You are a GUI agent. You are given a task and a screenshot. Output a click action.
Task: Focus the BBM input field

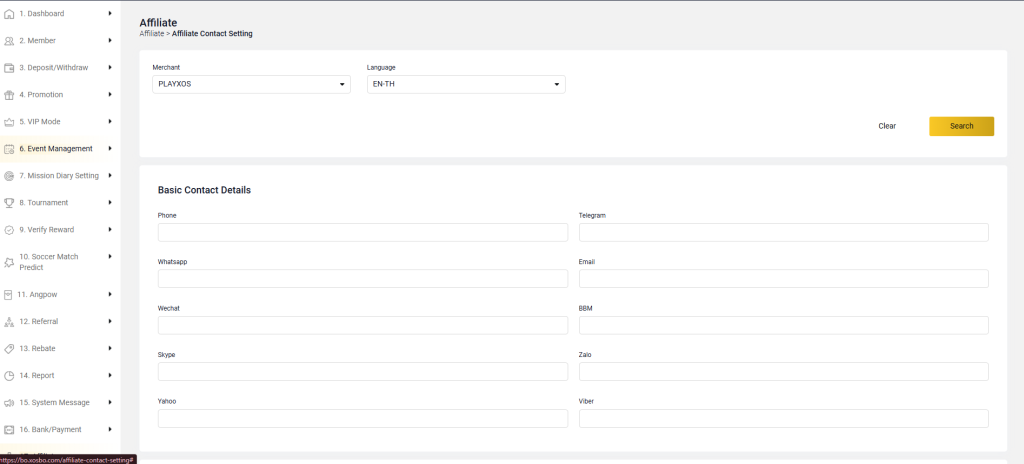tap(784, 325)
